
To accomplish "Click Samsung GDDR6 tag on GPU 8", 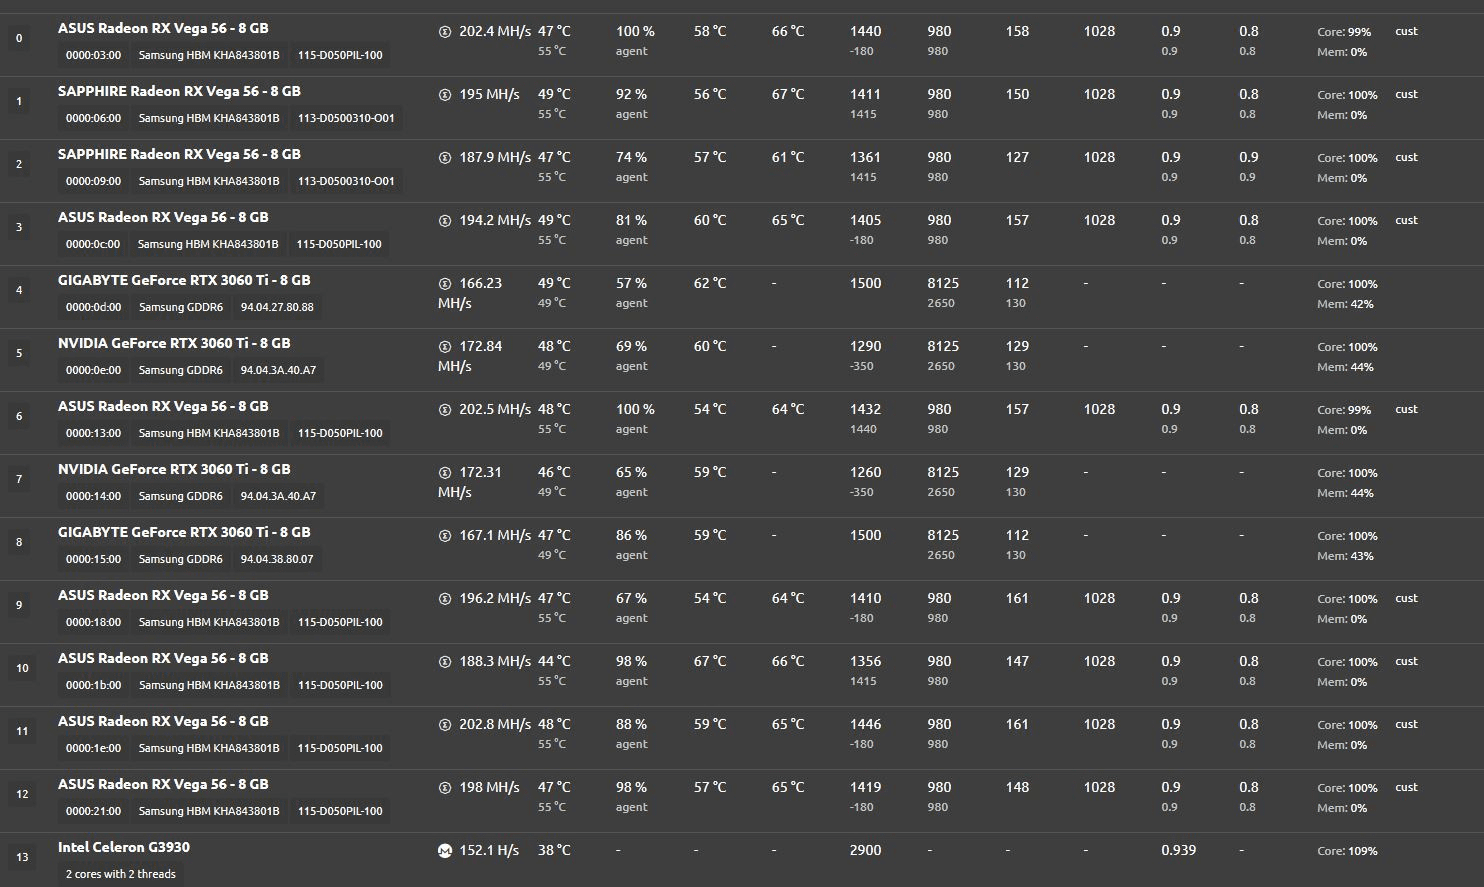I will tap(181, 559).
